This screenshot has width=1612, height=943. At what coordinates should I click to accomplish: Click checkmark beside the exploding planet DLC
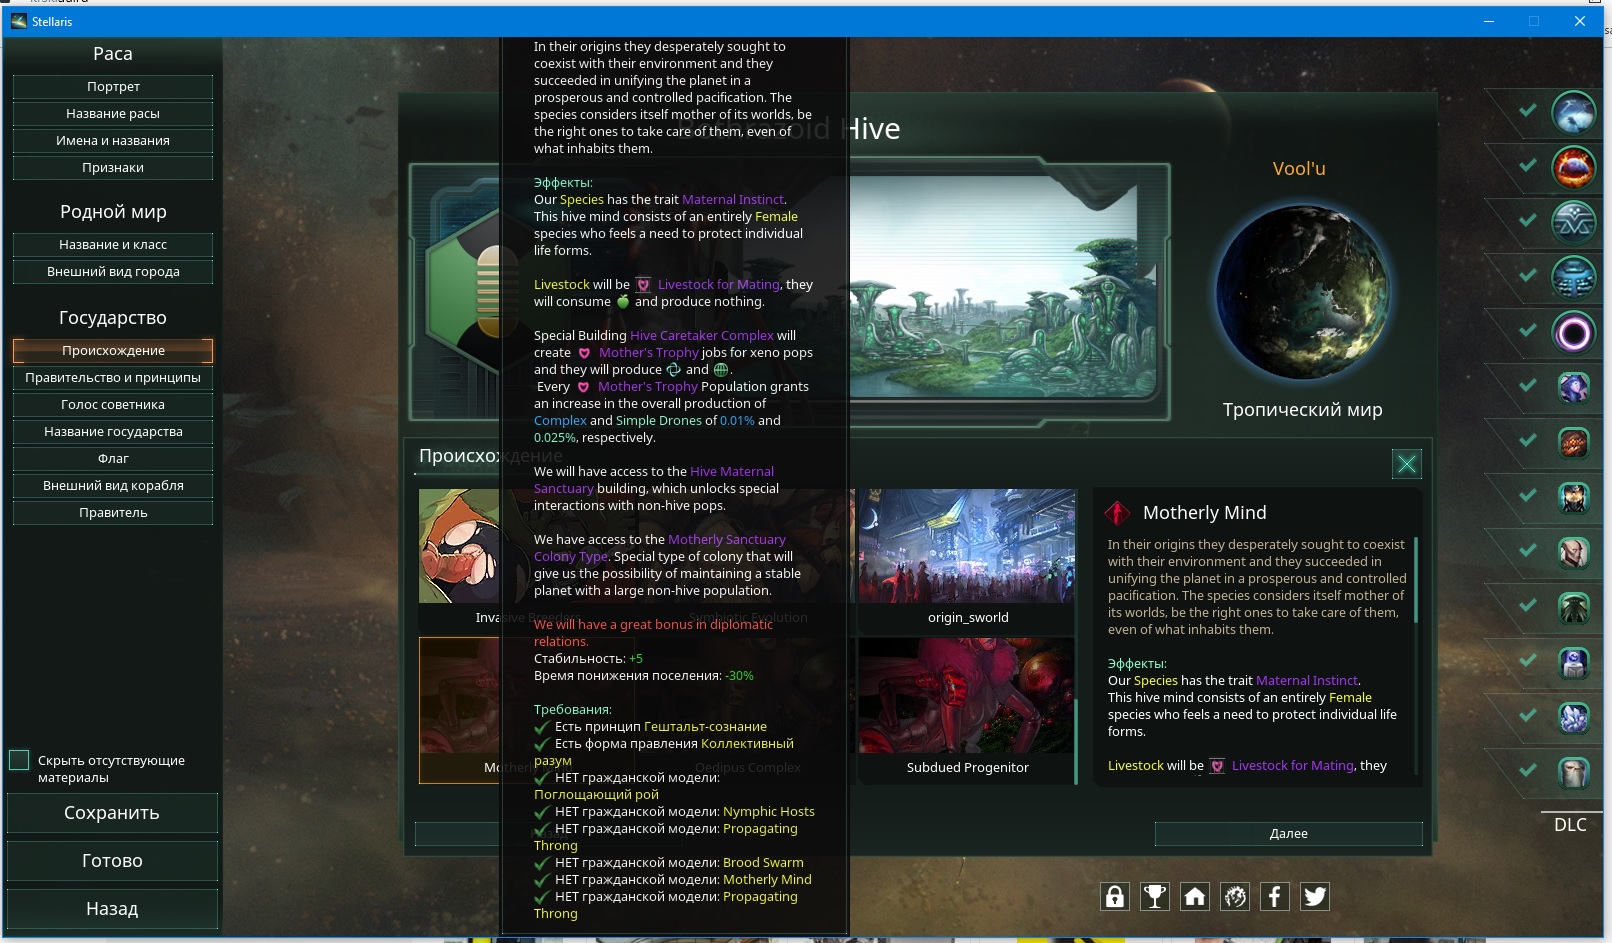1528,165
